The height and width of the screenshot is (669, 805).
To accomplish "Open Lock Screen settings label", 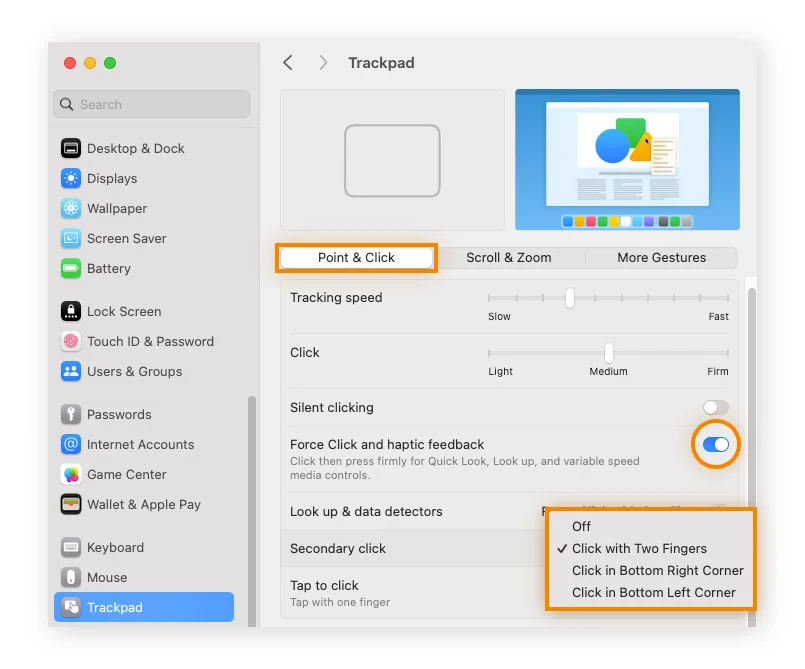I will point(124,311).
